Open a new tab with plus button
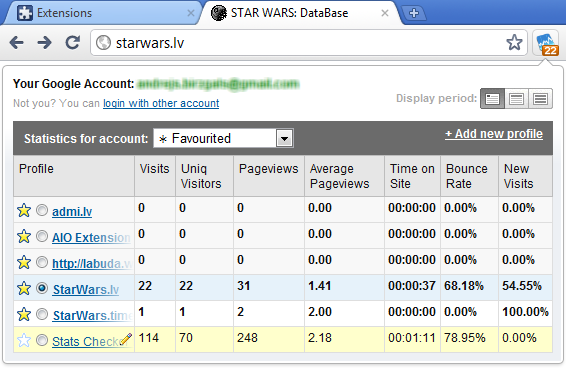Viewport: 566px width, 389px height. pos(414,13)
